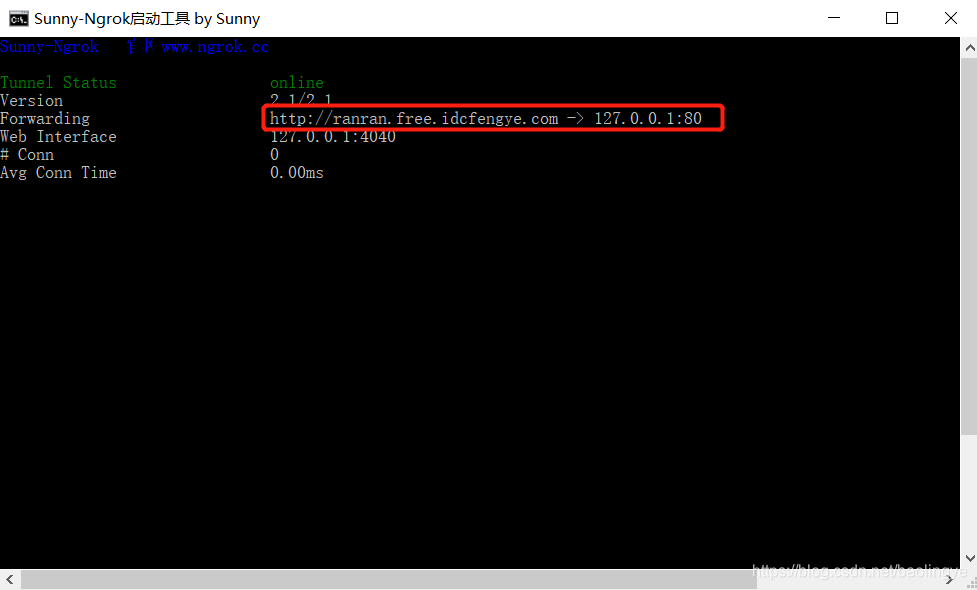Click the # Conn counter value
This screenshot has height=590, width=977.
click(271, 154)
